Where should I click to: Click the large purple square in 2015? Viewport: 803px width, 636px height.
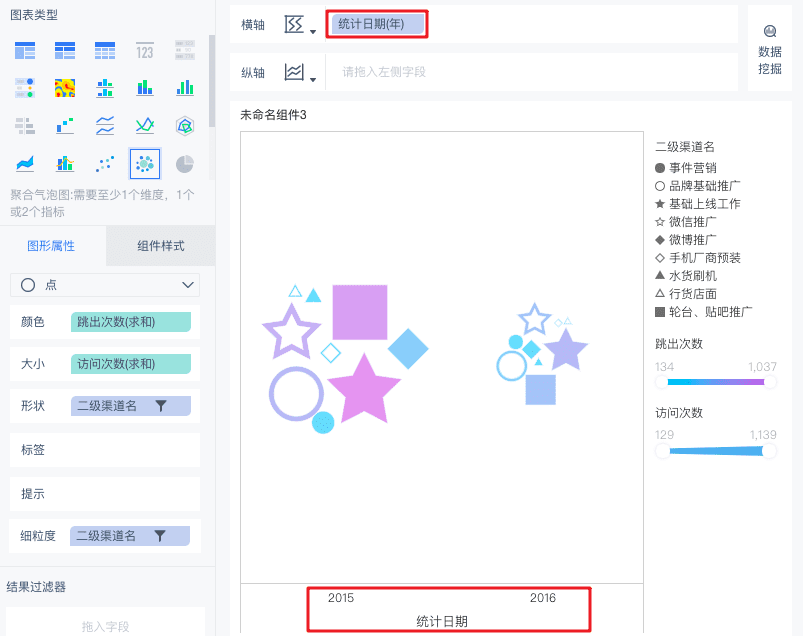360,312
